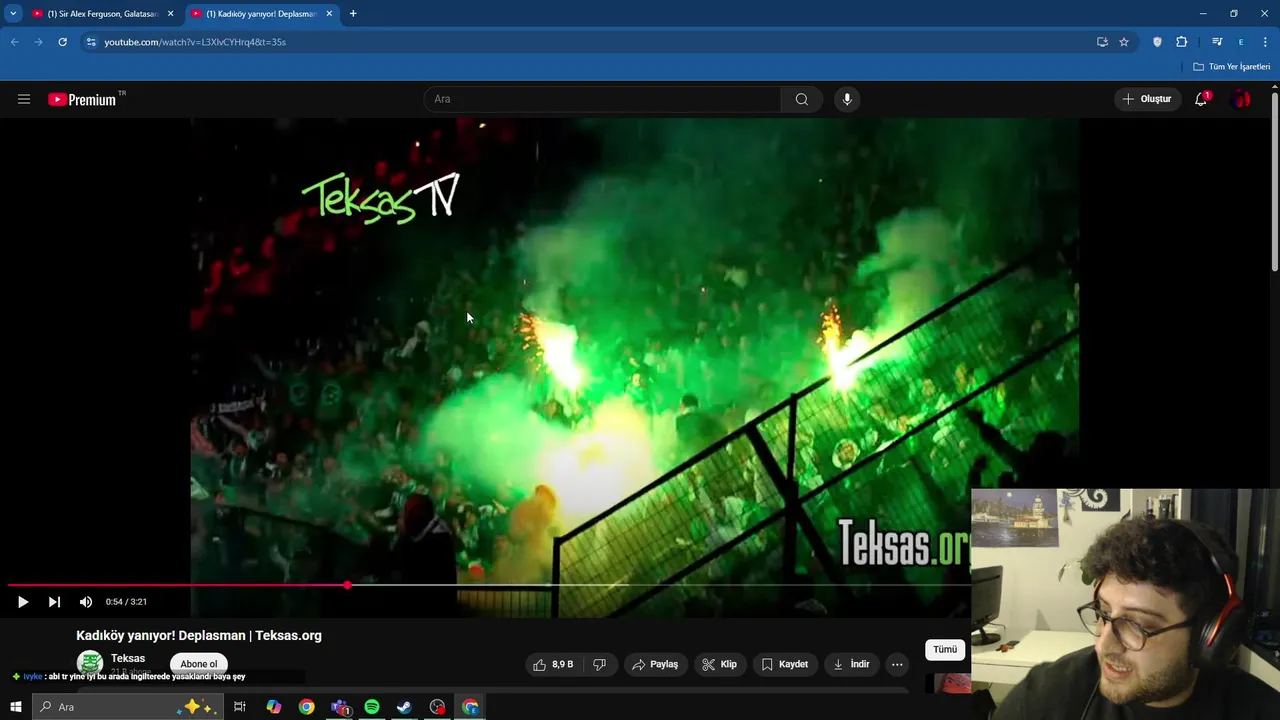Expand the tab search dropdown arrow
The width and height of the screenshot is (1280, 720).
tap(13, 14)
